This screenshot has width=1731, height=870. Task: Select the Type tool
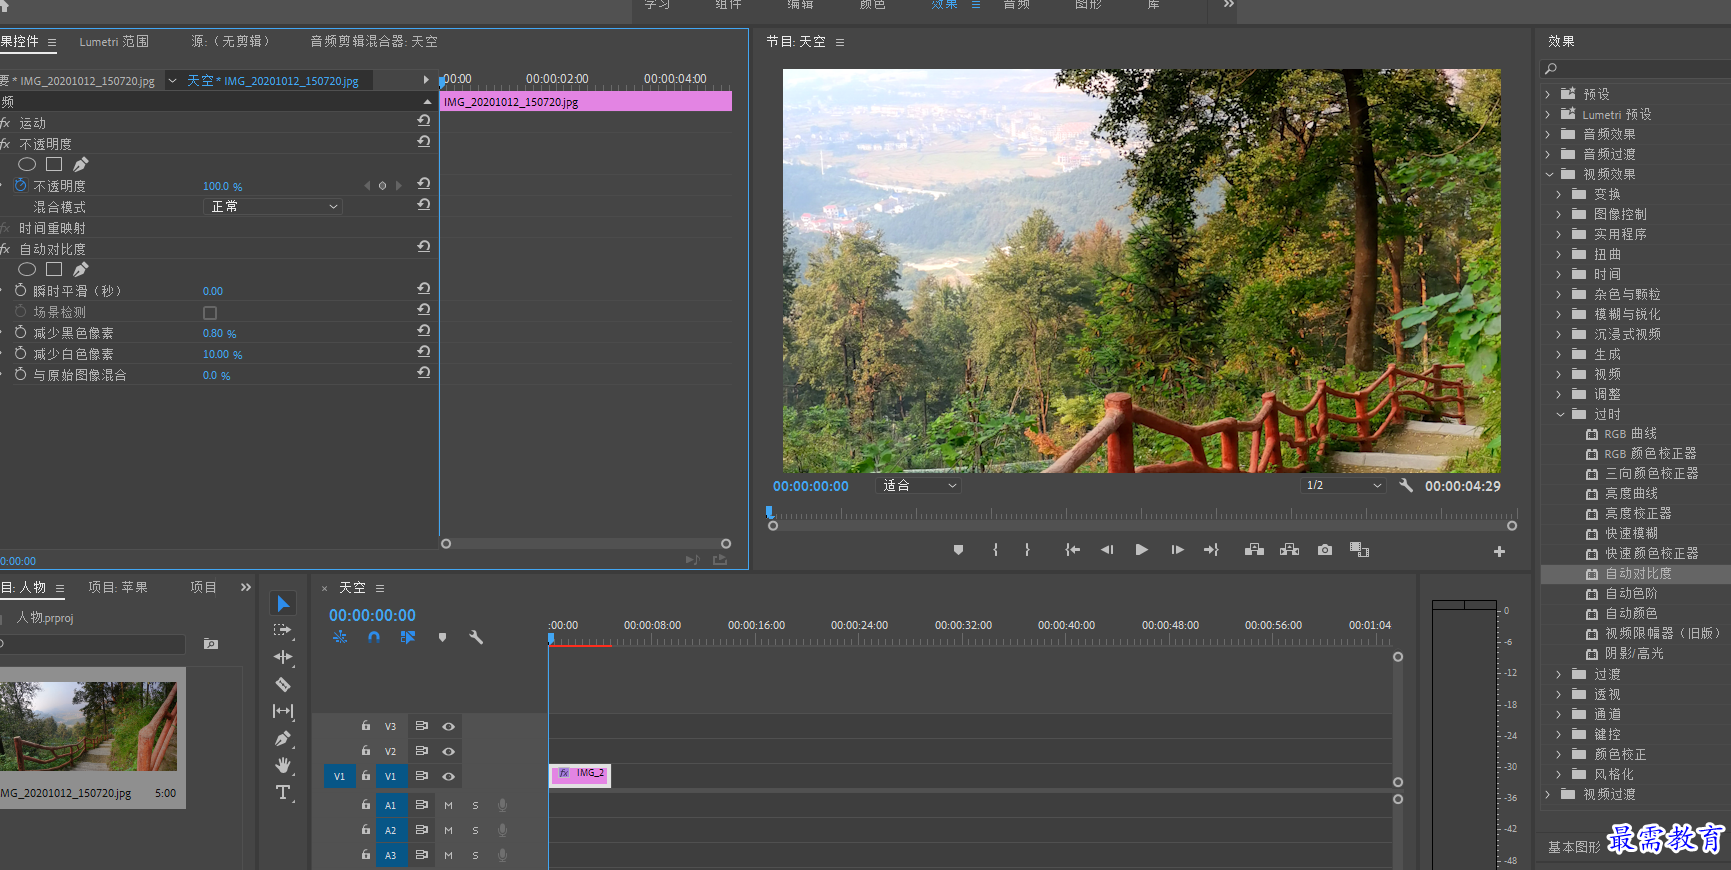pyautogui.click(x=283, y=792)
